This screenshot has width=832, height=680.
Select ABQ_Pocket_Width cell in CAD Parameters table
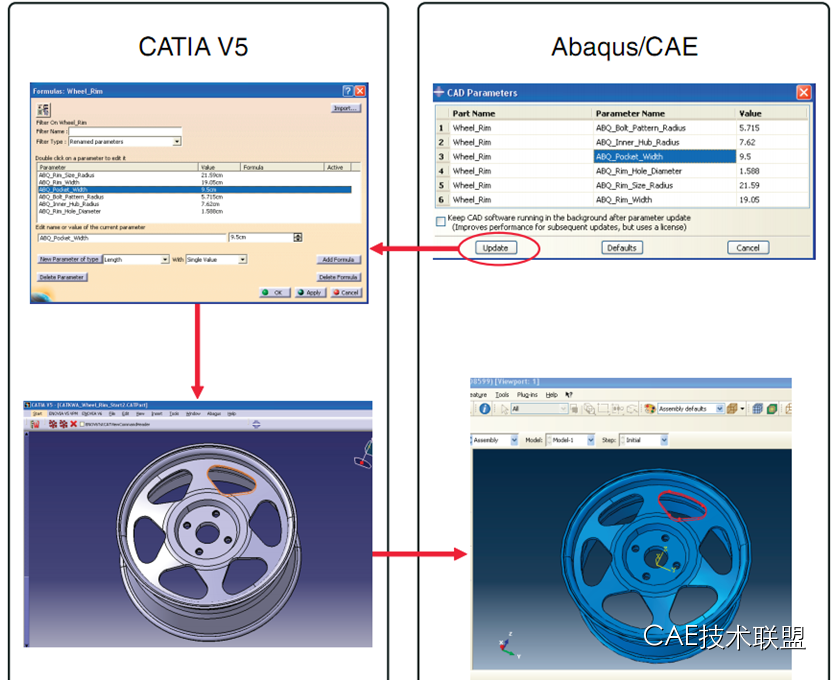coord(664,156)
